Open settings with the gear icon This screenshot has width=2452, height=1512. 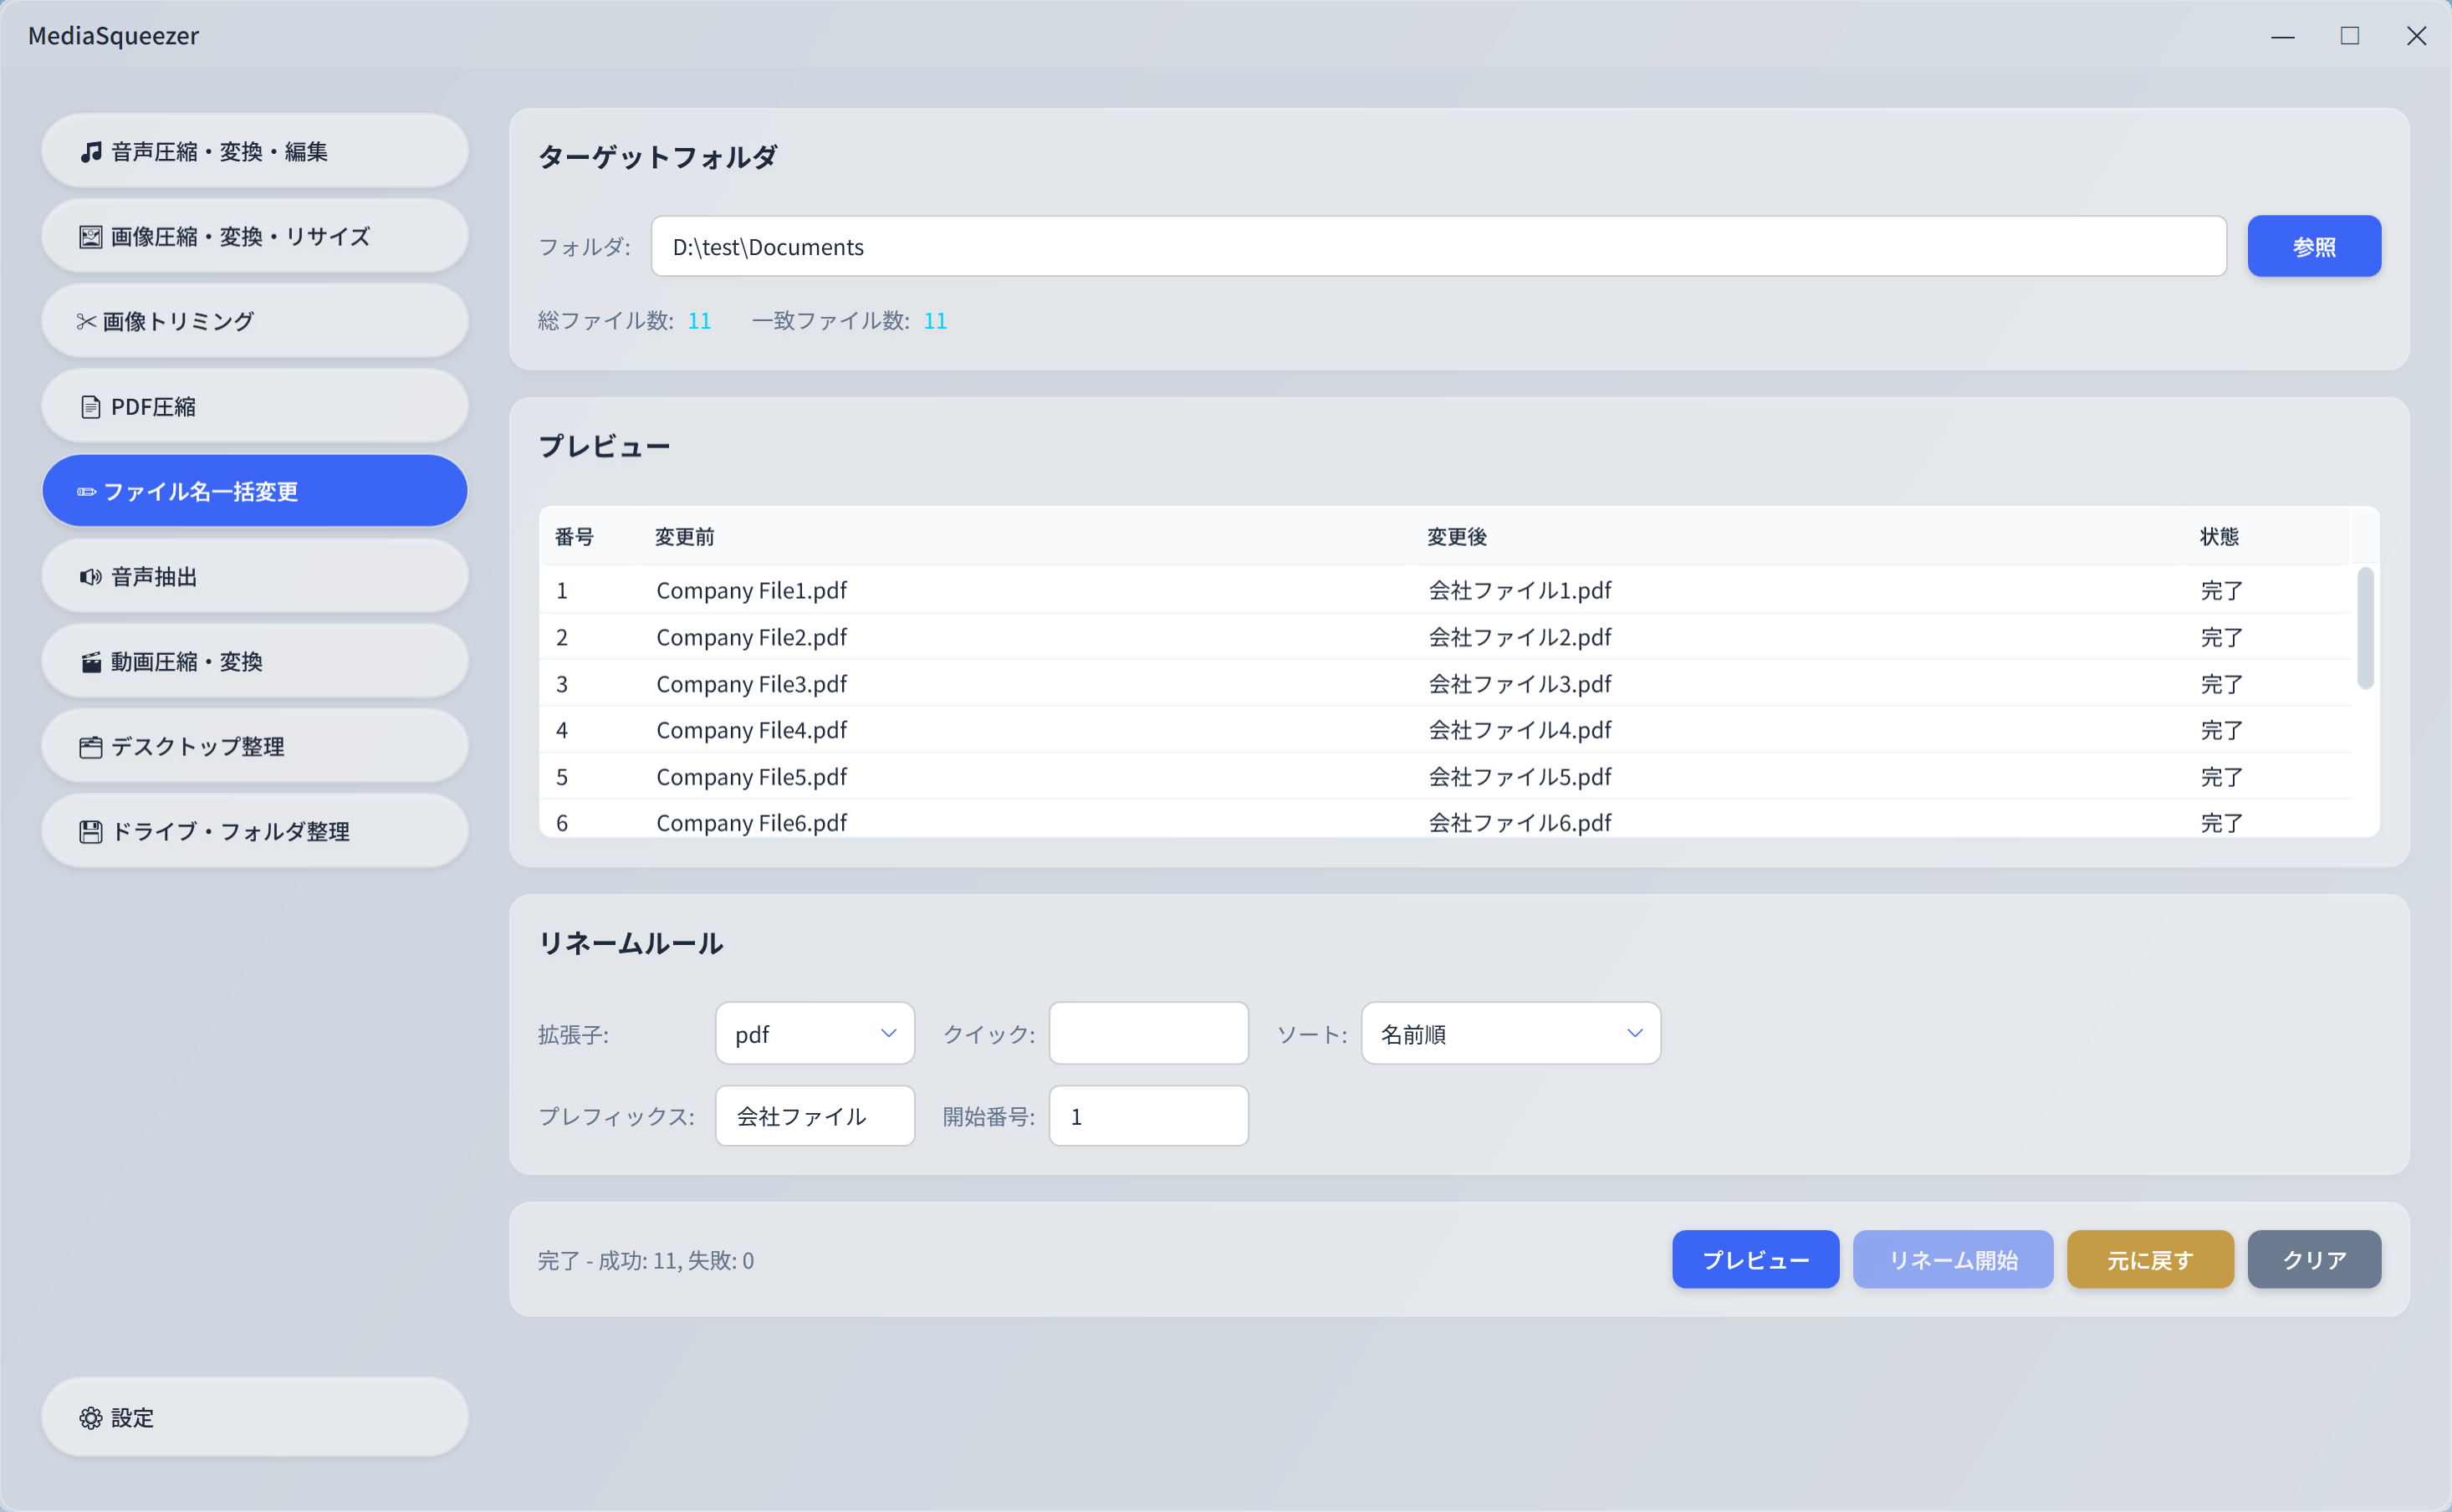[91, 1418]
